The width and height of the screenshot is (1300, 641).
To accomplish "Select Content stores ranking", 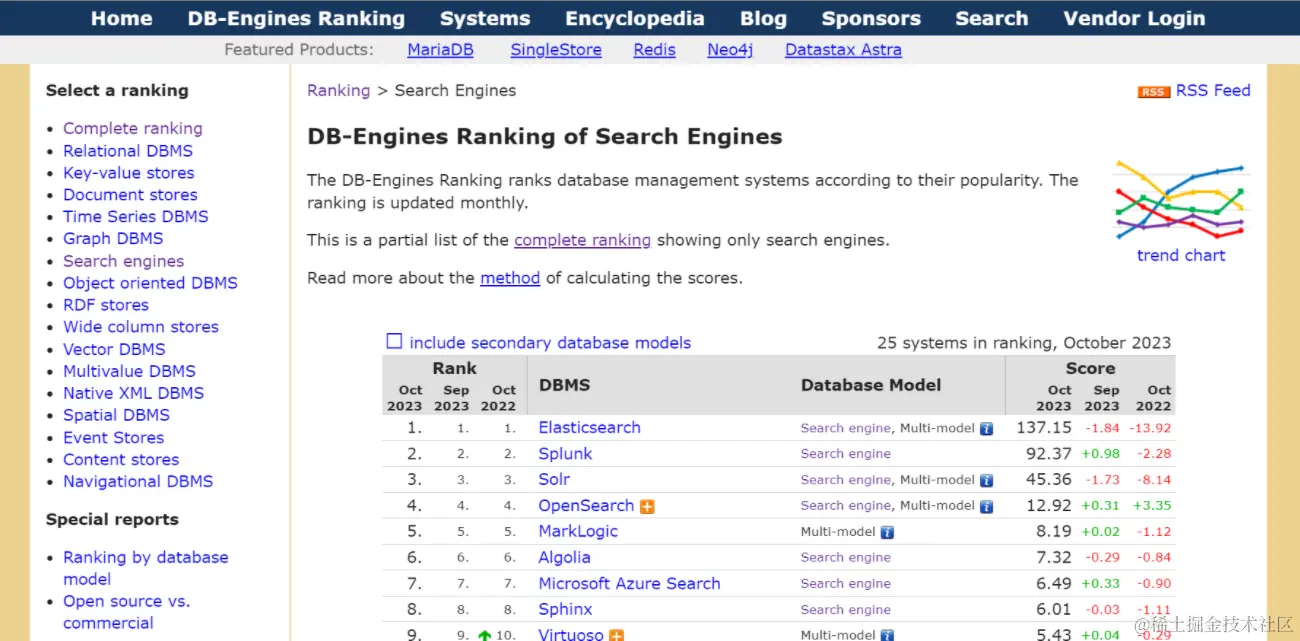I will 121,459.
